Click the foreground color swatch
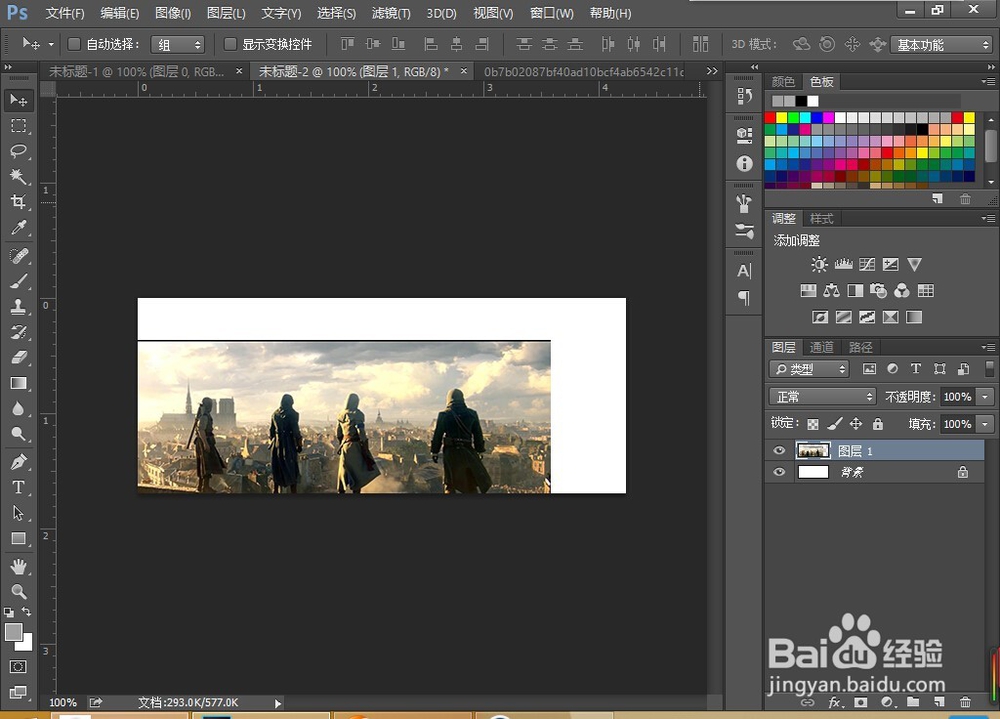The height and width of the screenshot is (719, 1000). [13, 632]
